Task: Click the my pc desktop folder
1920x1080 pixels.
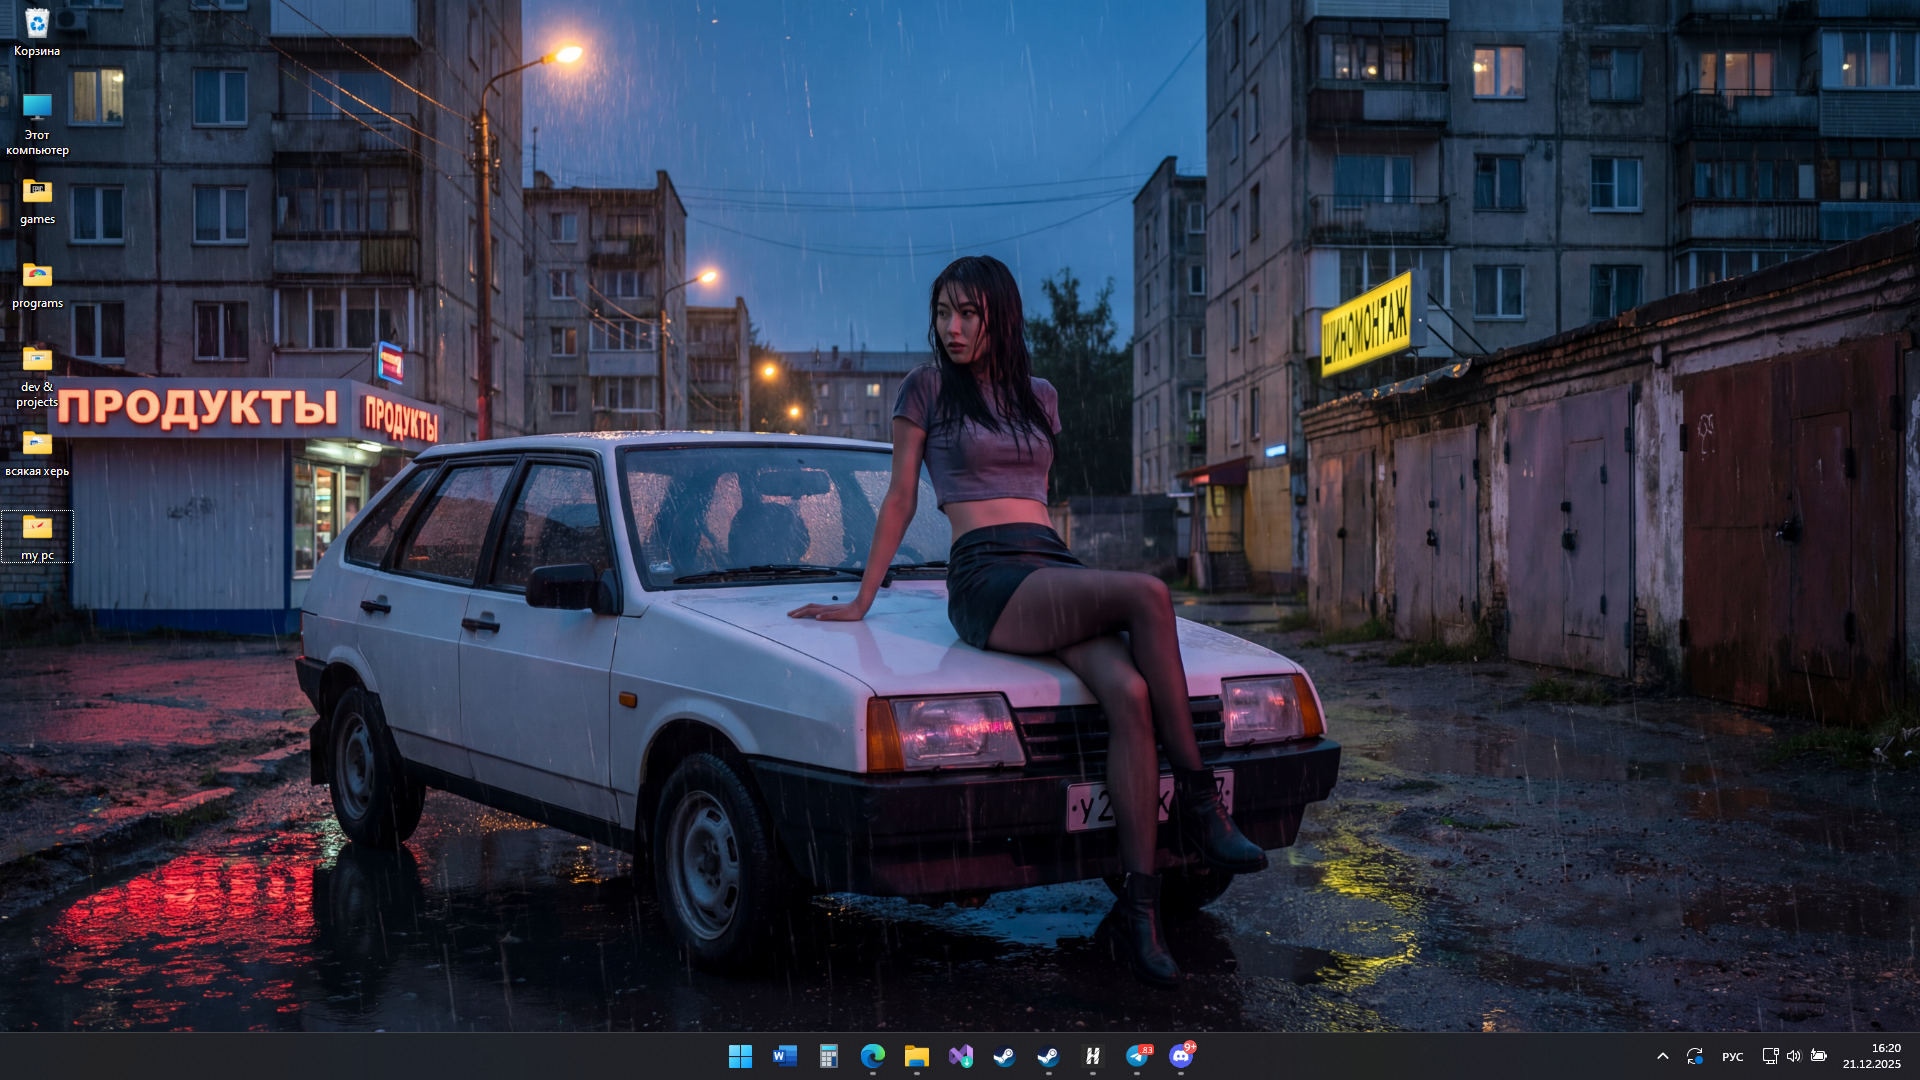Action: click(x=37, y=536)
